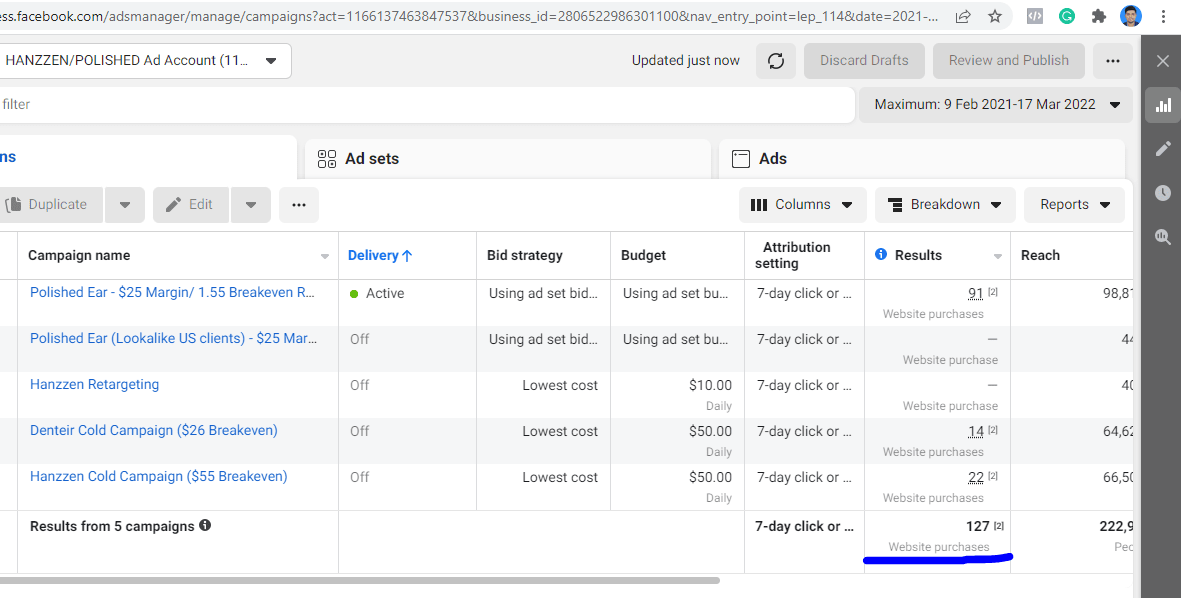Open the charts icon in right sidebar
Screen dimensions: 1181x598
click(x=1162, y=105)
